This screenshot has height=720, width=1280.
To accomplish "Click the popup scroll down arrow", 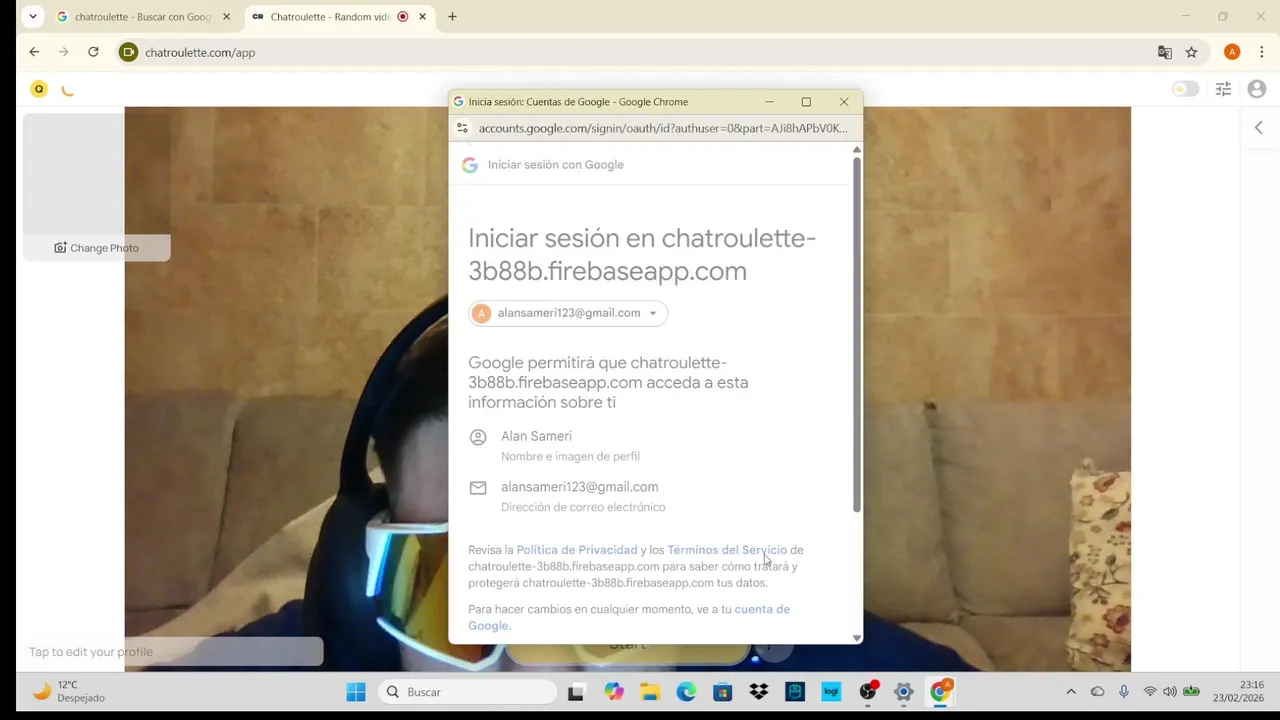I will (x=856, y=638).
